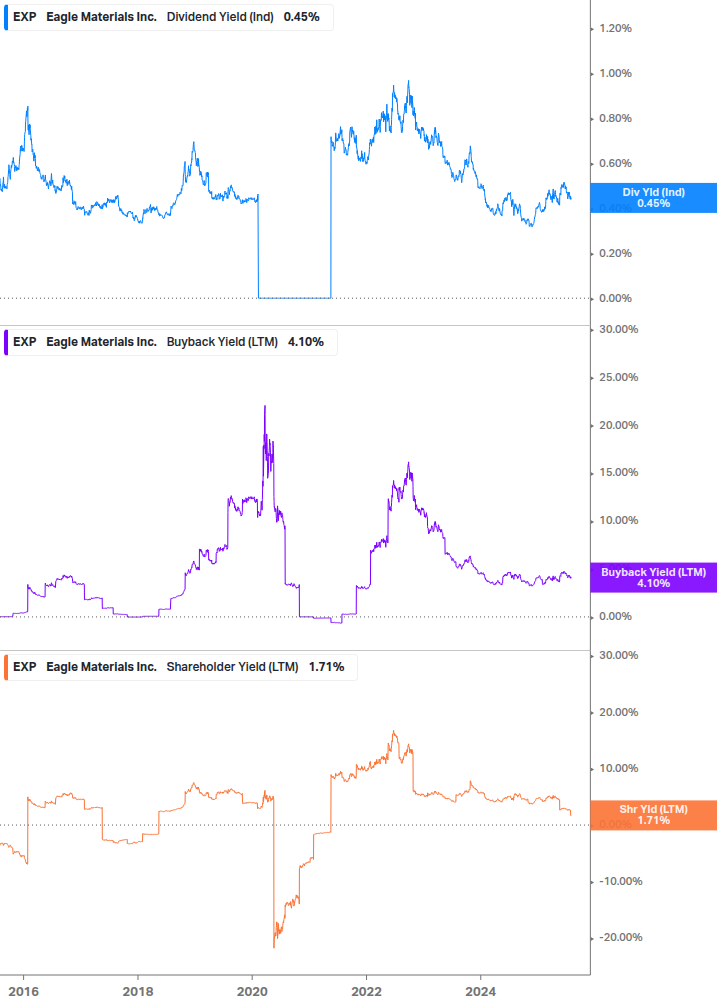Click the 0.60% tick on dividend yield axis

pyautogui.click(x=615, y=163)
